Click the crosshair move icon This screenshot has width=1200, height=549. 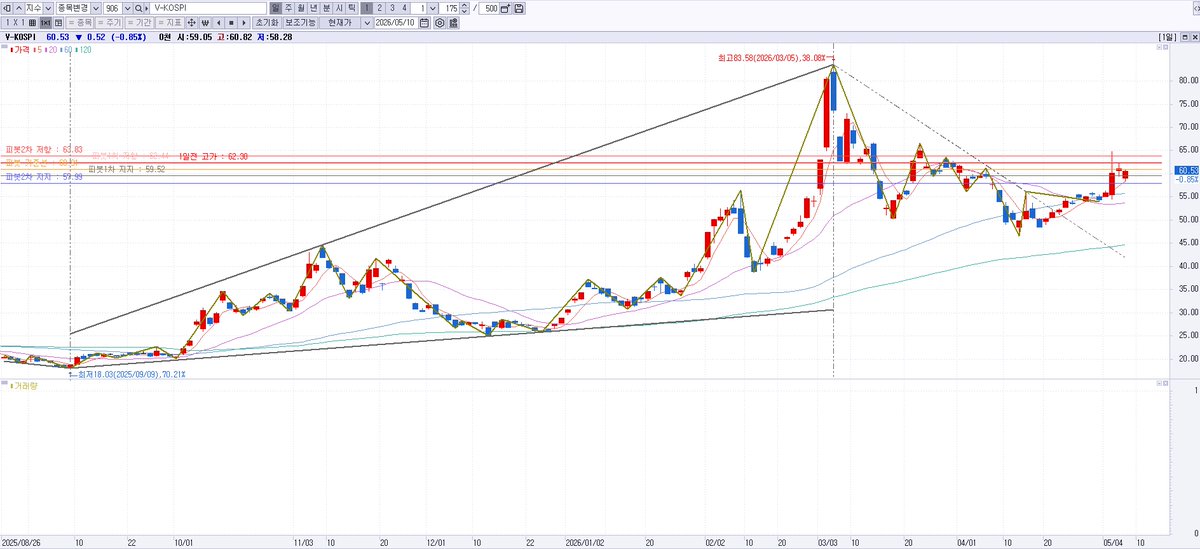pyautogui.click(x=191, y=22)
